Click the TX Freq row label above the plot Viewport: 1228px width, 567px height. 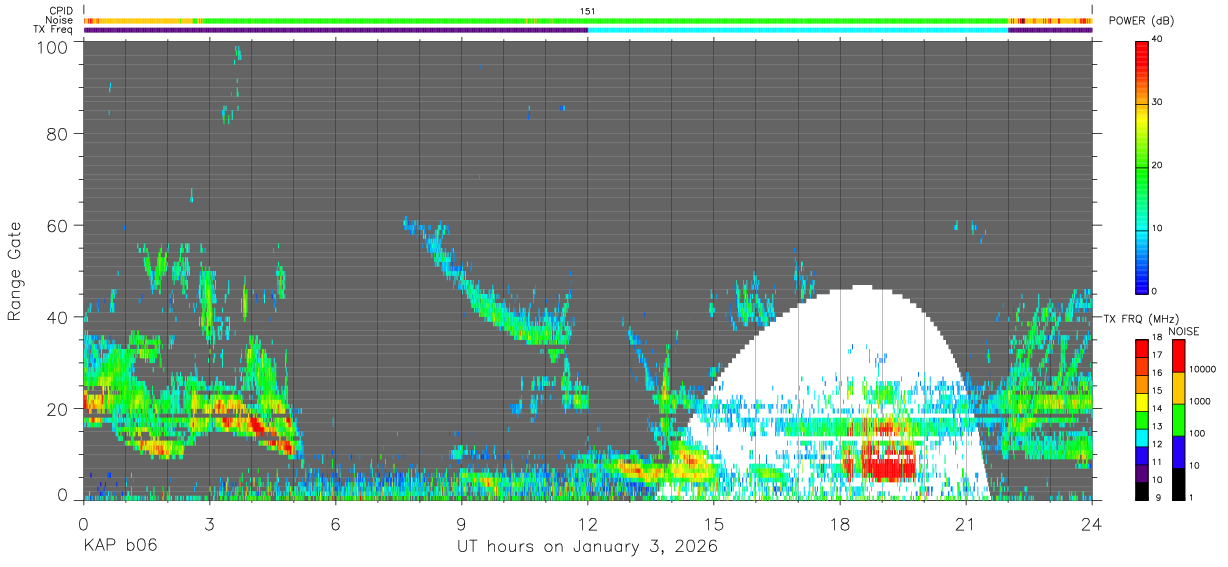coord(54,30)
